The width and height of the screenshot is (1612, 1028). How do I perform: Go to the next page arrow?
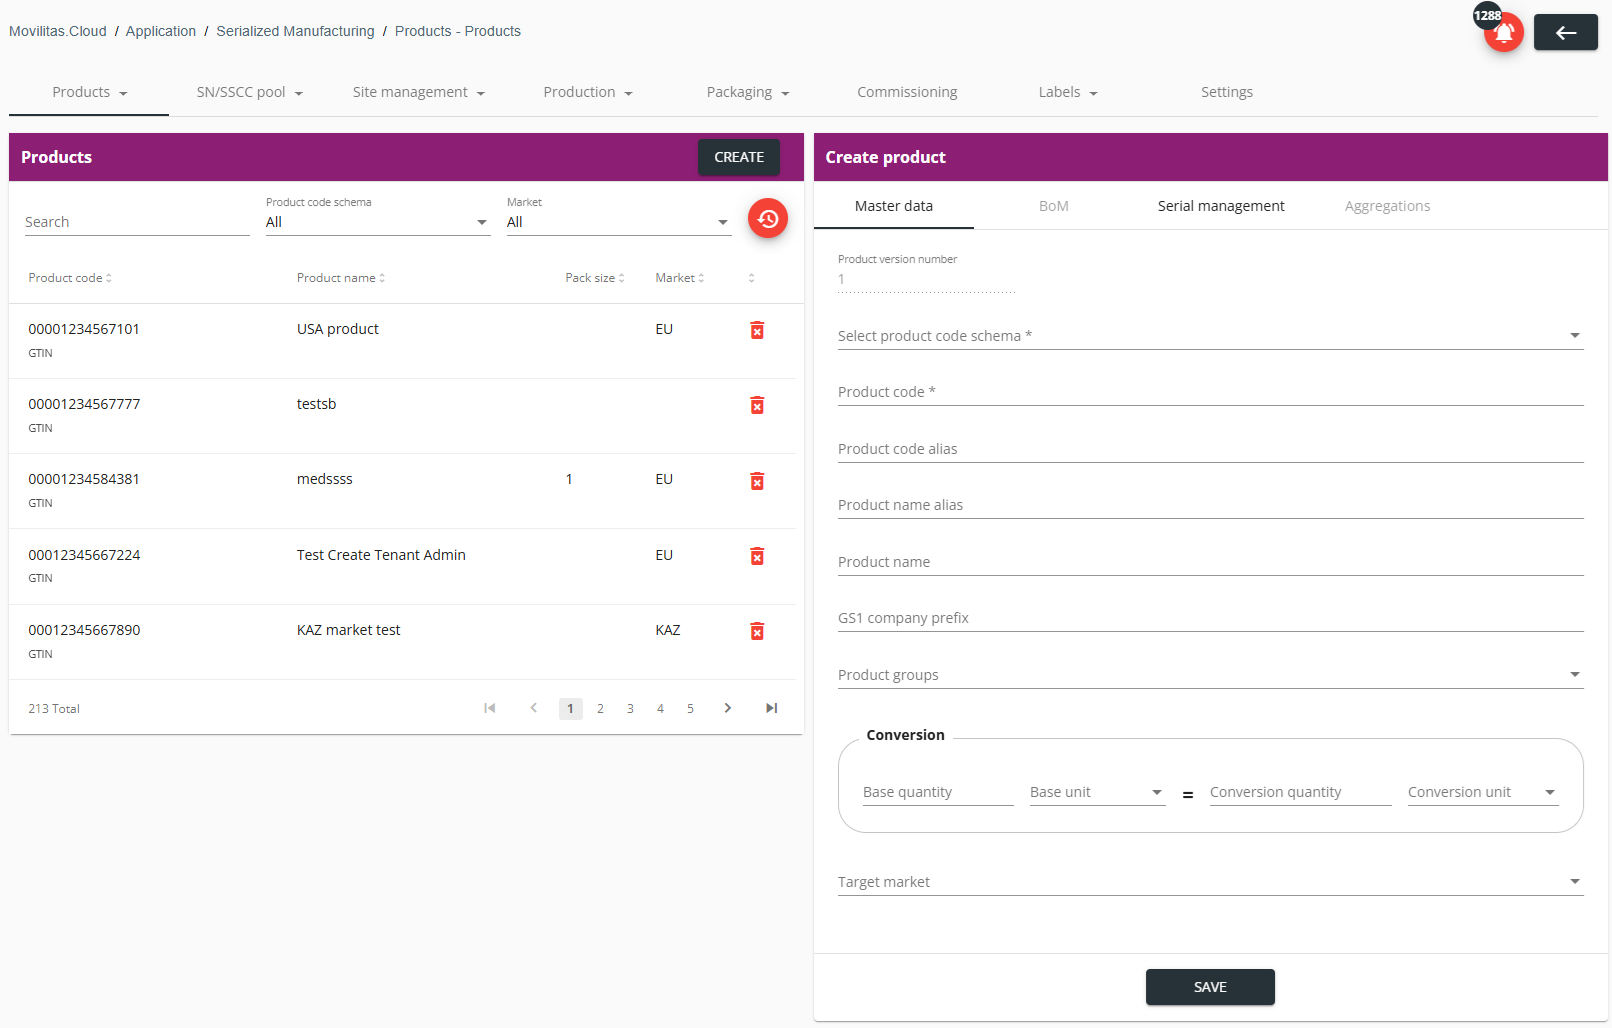727,708
